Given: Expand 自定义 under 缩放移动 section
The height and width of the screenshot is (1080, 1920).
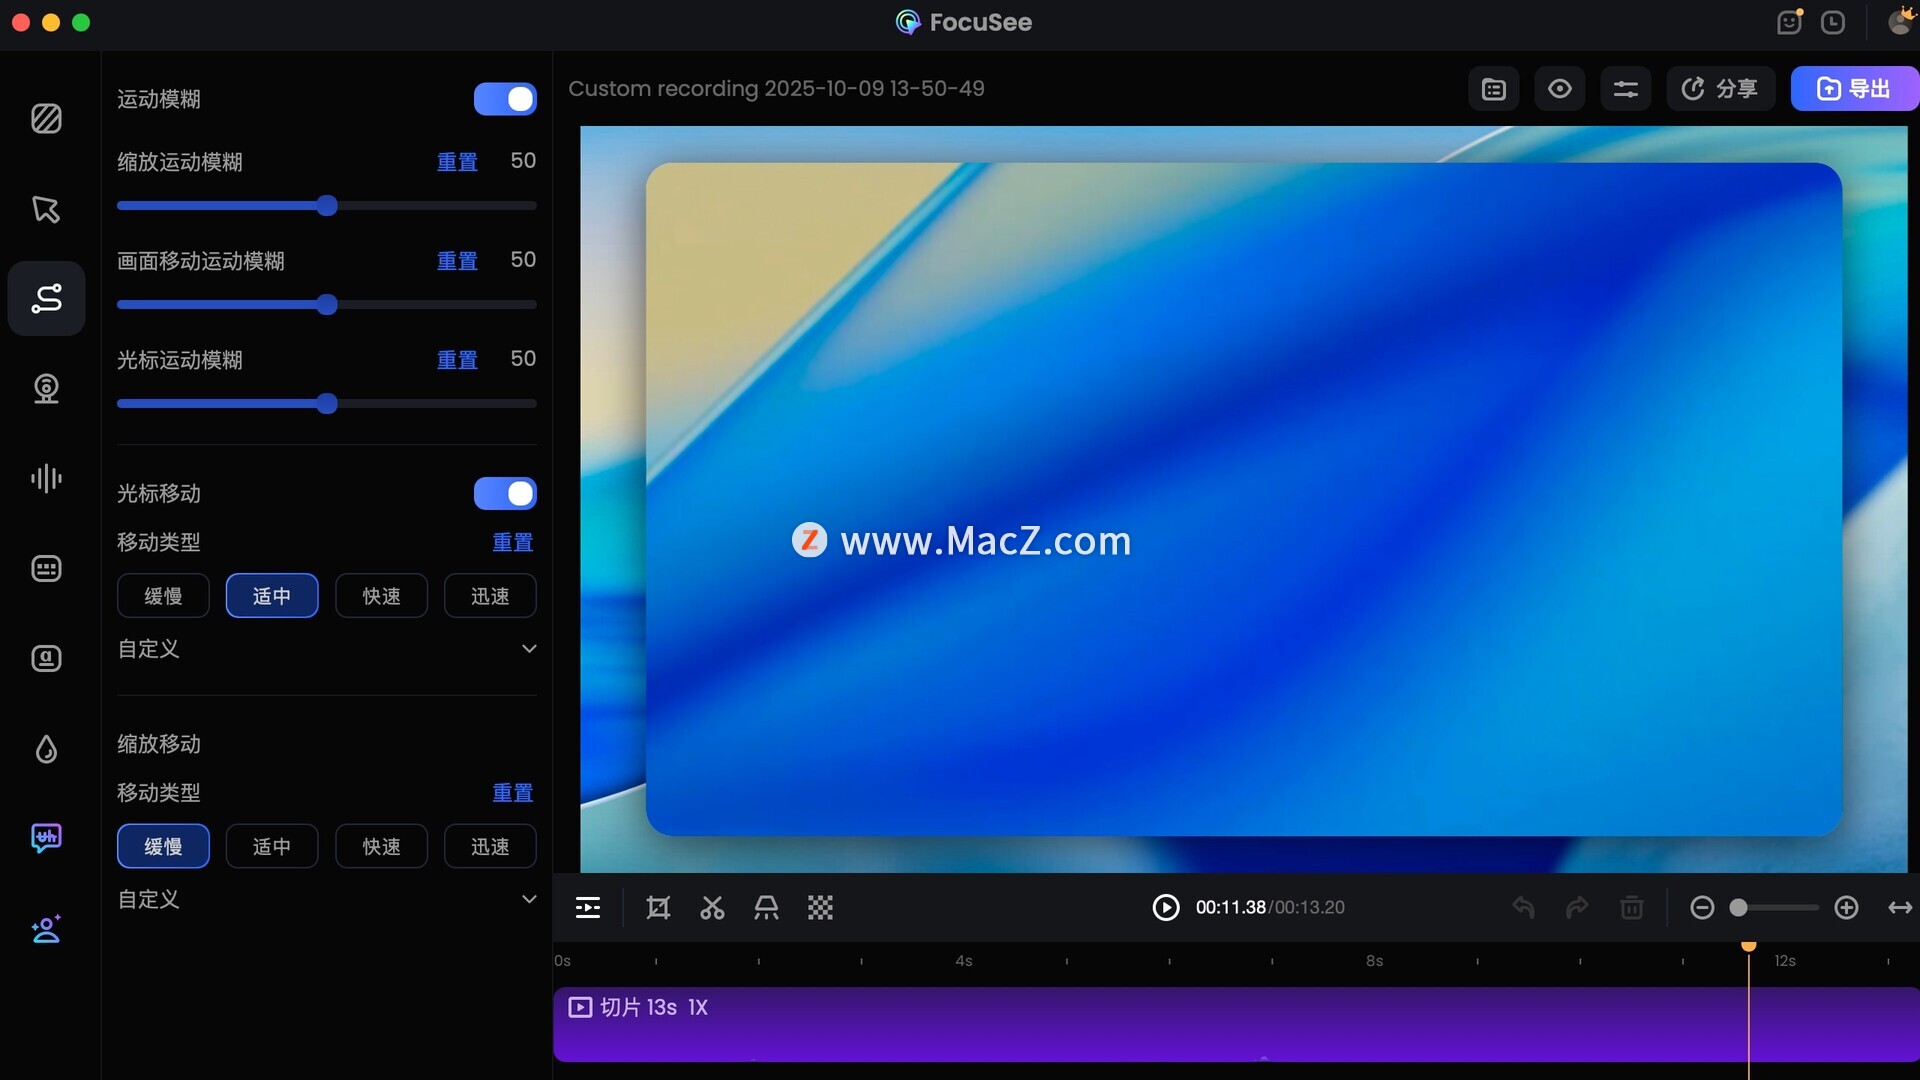Looking at the screenshot, I should (529, 899).
